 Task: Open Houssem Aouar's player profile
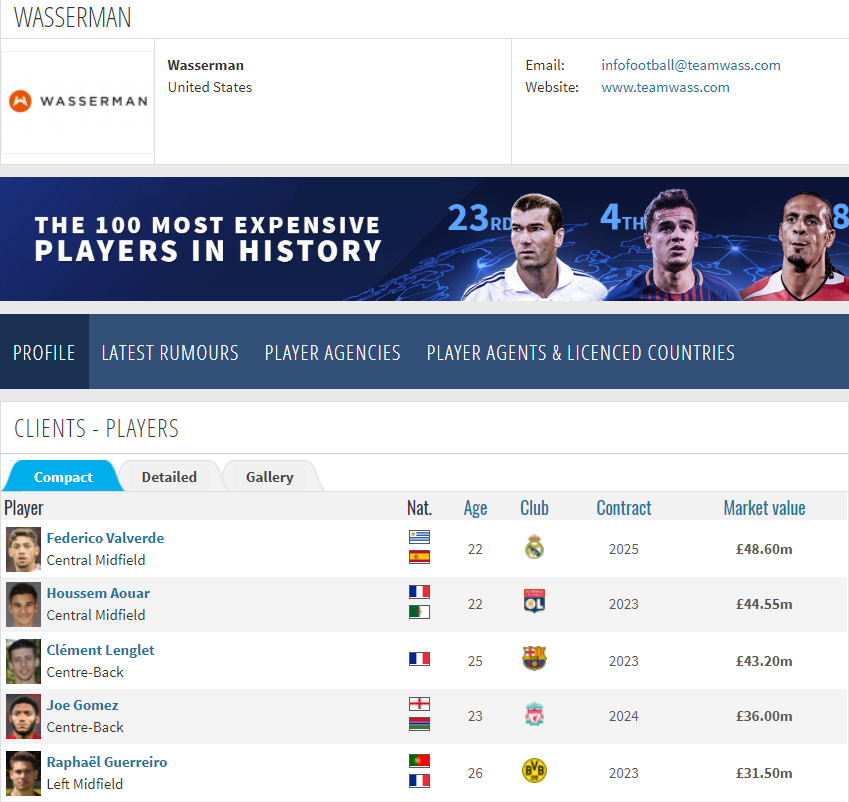pos(98,593)
